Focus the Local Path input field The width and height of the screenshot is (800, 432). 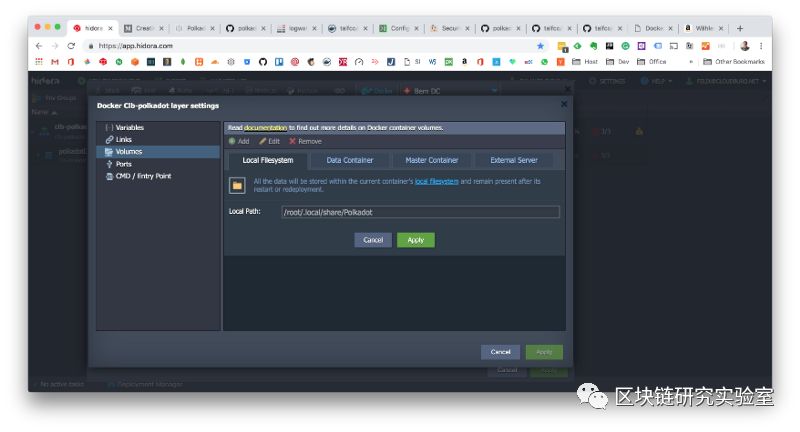tap(420, 212)
